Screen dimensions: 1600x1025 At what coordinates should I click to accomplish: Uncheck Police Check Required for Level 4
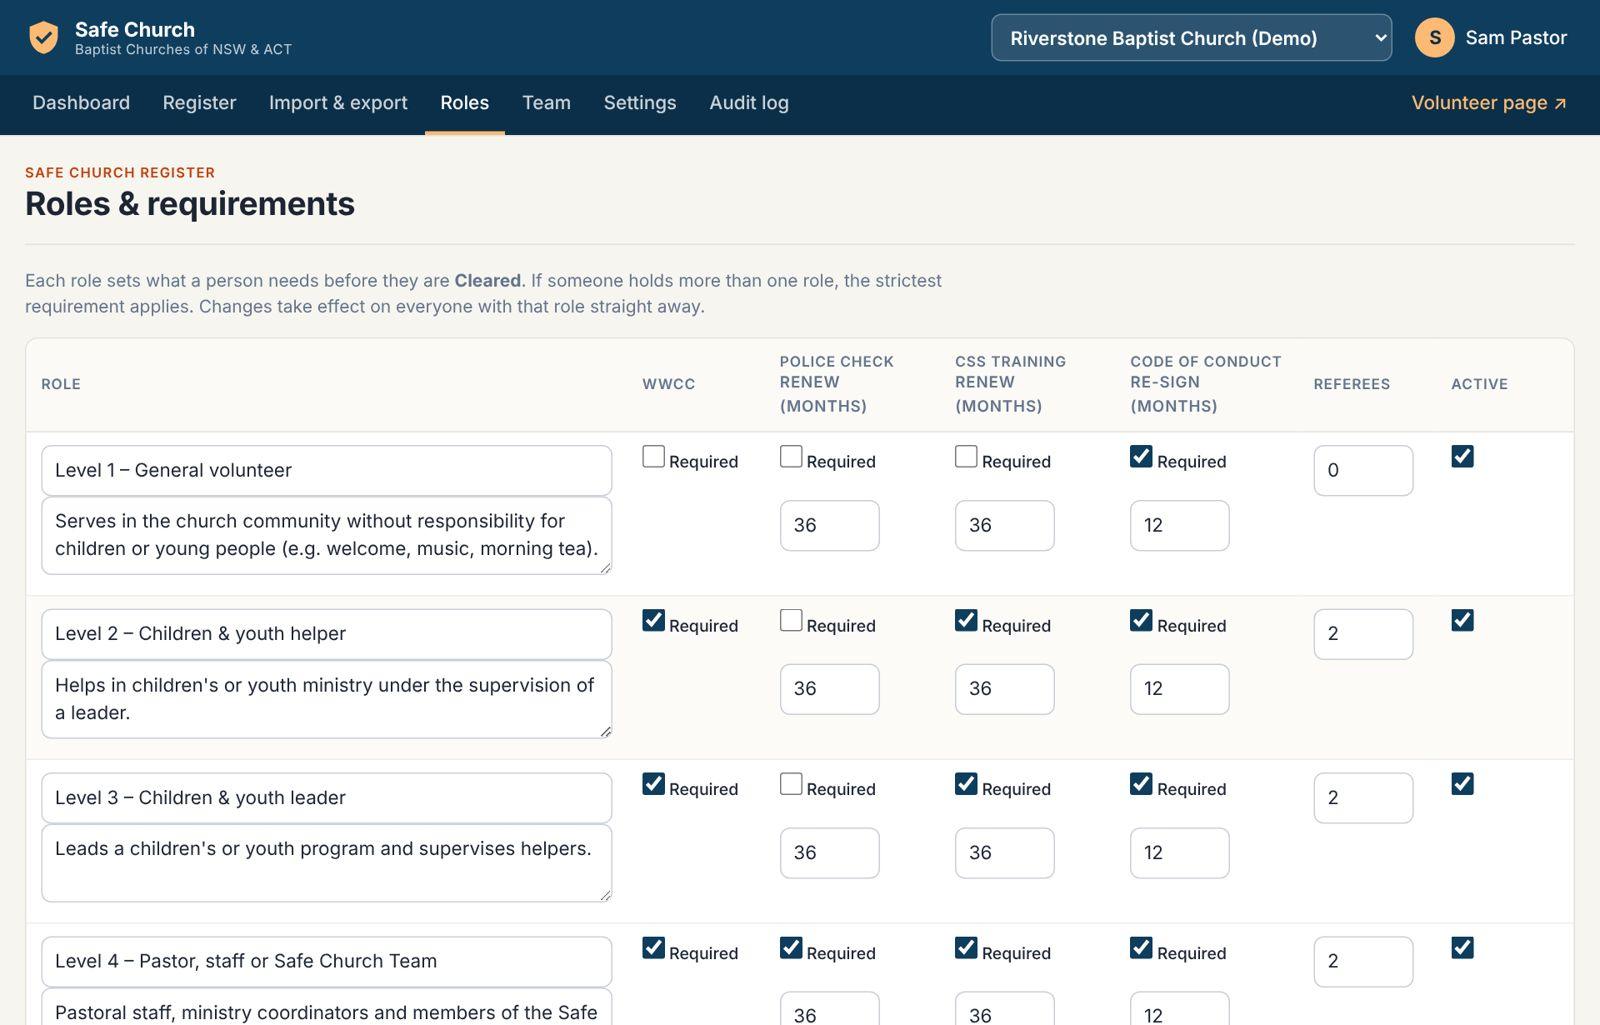click(791, 948)
